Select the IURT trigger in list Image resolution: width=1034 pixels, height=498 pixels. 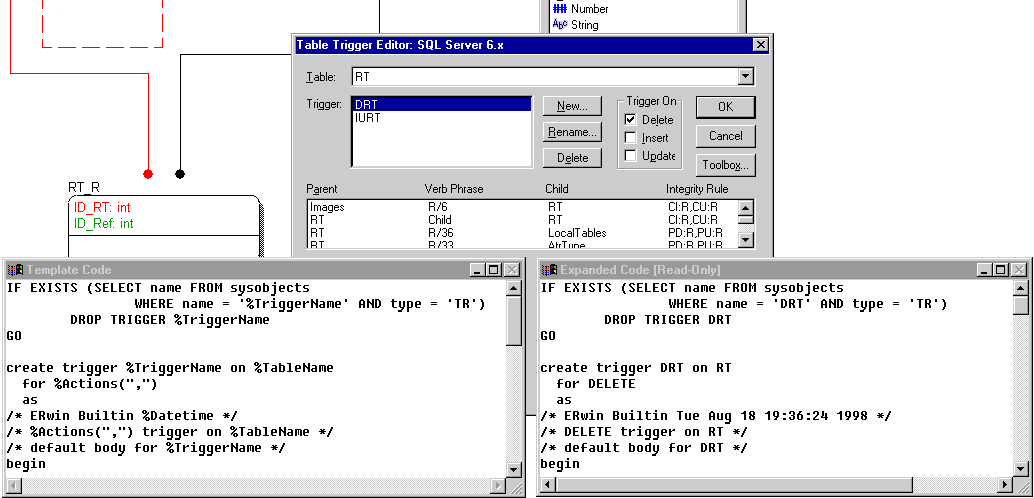pyautogui.click(x=442, y=118)
